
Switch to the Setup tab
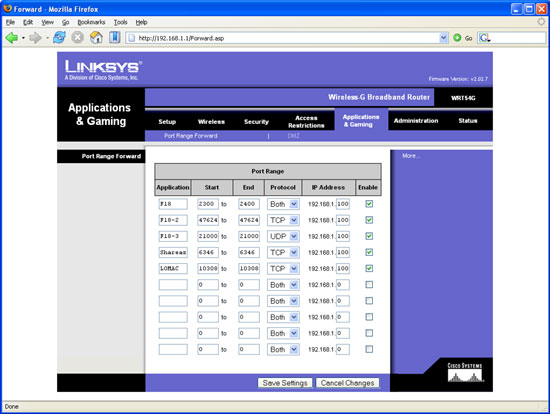pyautogui.click(x=167, y=122)
